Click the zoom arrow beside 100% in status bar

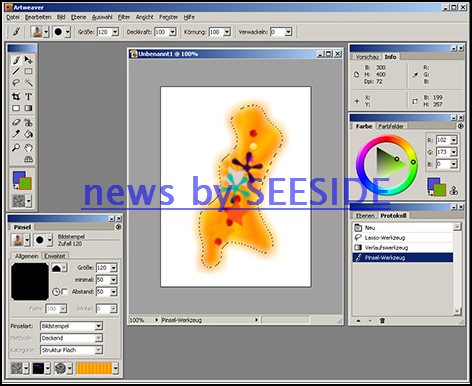156,320
